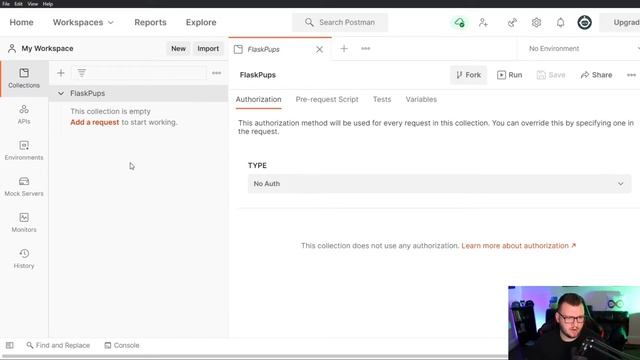Fork the FlaskPups collection
Screen dimensions: 640x360
pyautogui.click(x=469, y=75)
